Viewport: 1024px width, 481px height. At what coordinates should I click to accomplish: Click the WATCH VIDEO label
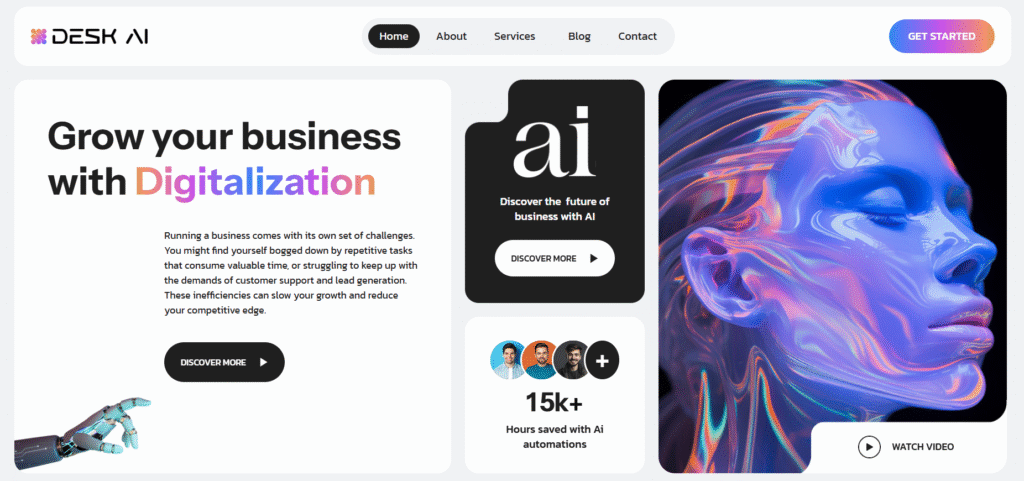[923, 447]
